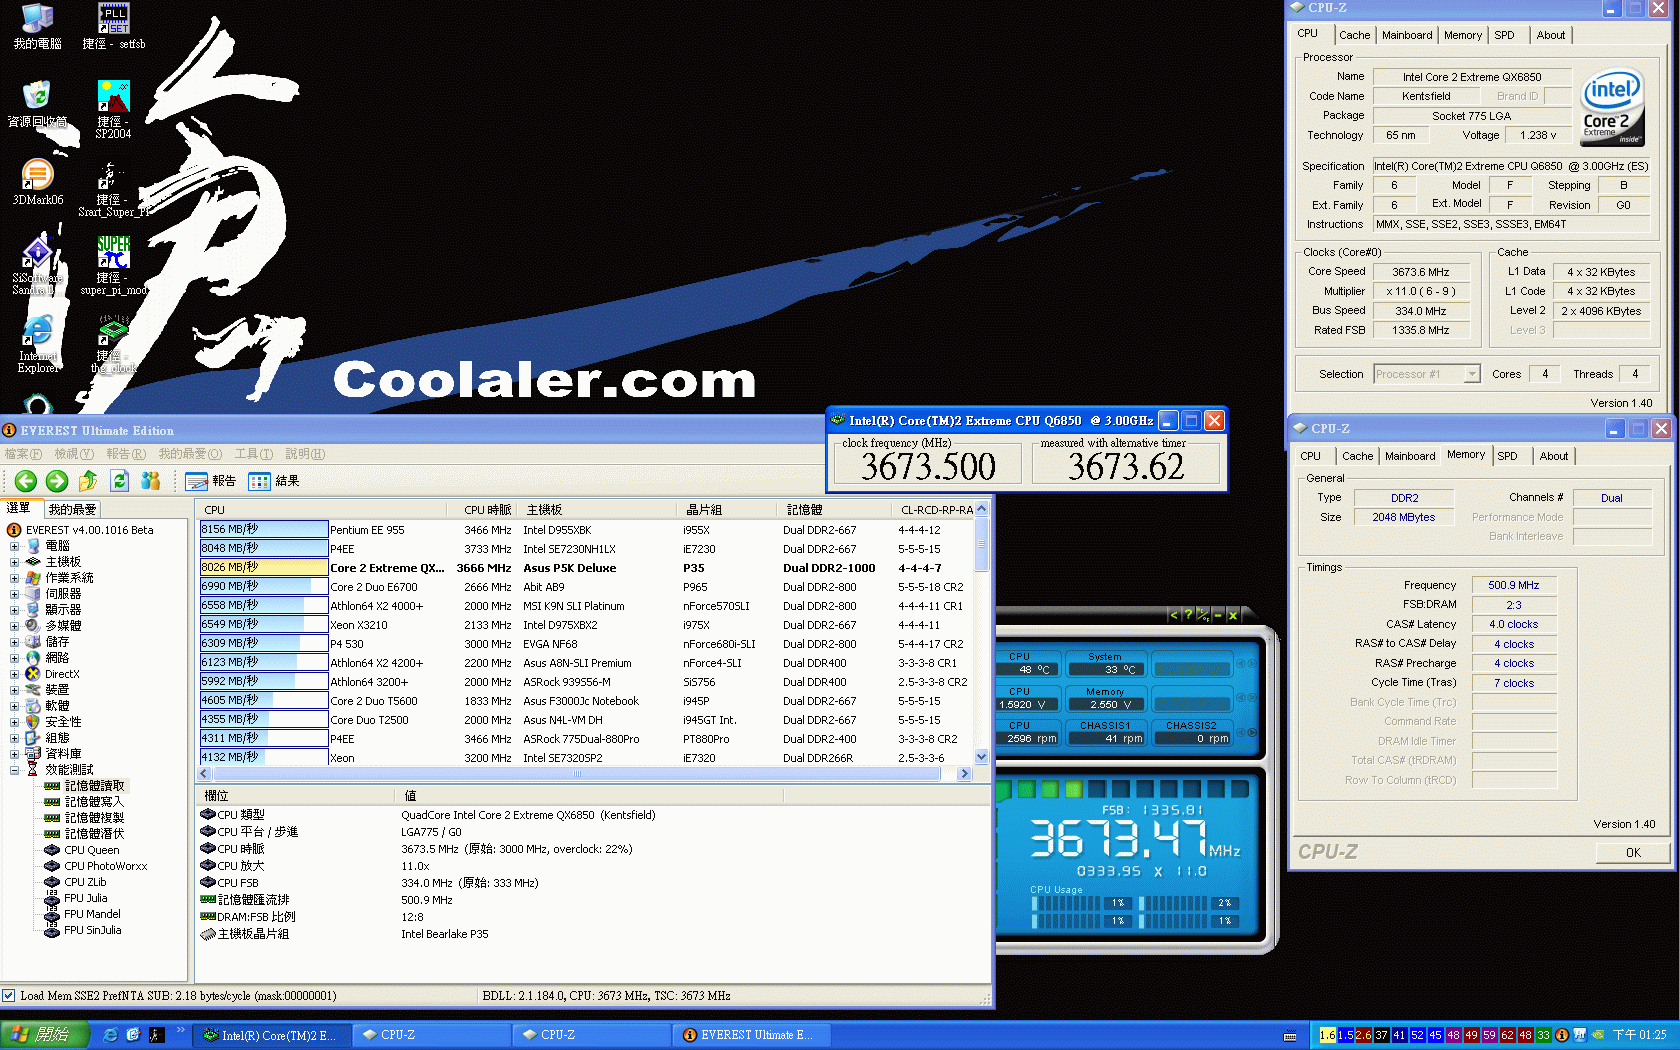Open the 檔案(F) menu in EVEREST
1680x1050 pixels.
tap(23, 454)
